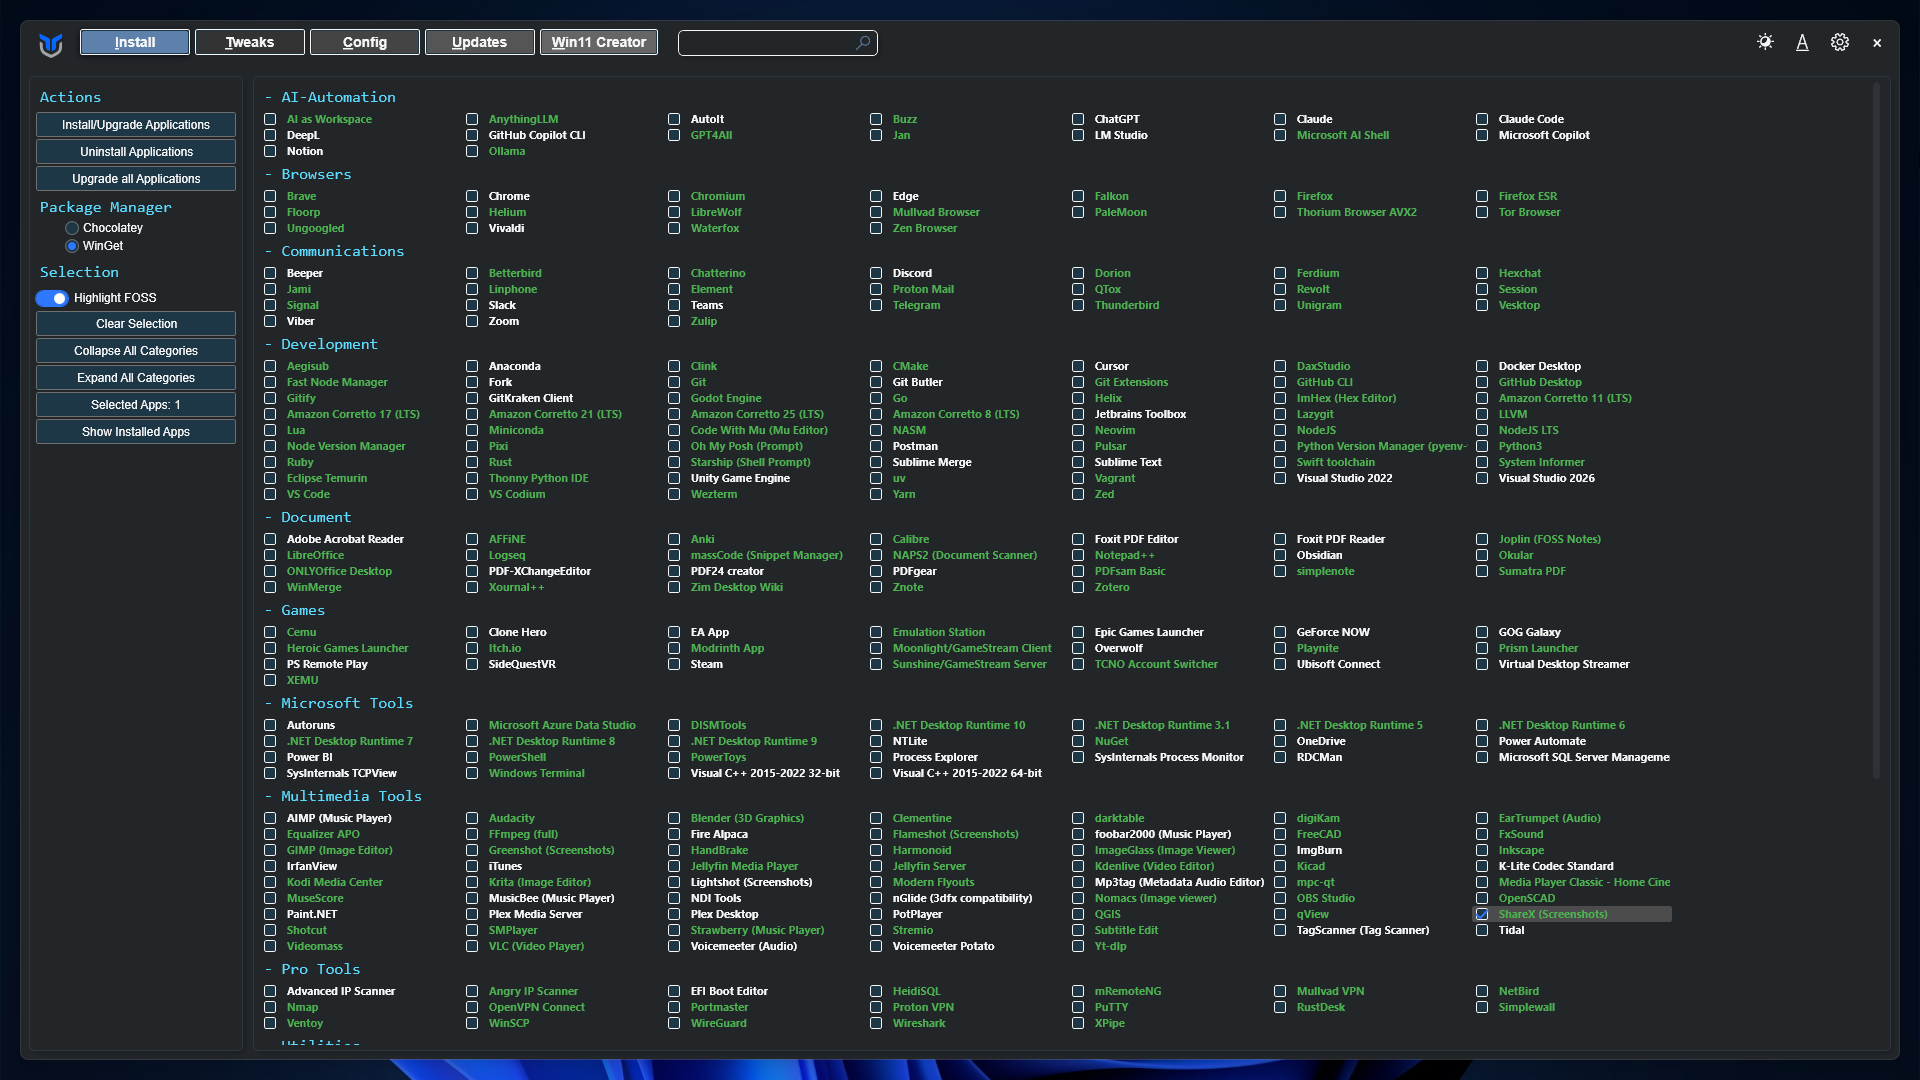Click the 'PuTTY' app label
1920x1080 pixels.
[x=1111, y=1007]
